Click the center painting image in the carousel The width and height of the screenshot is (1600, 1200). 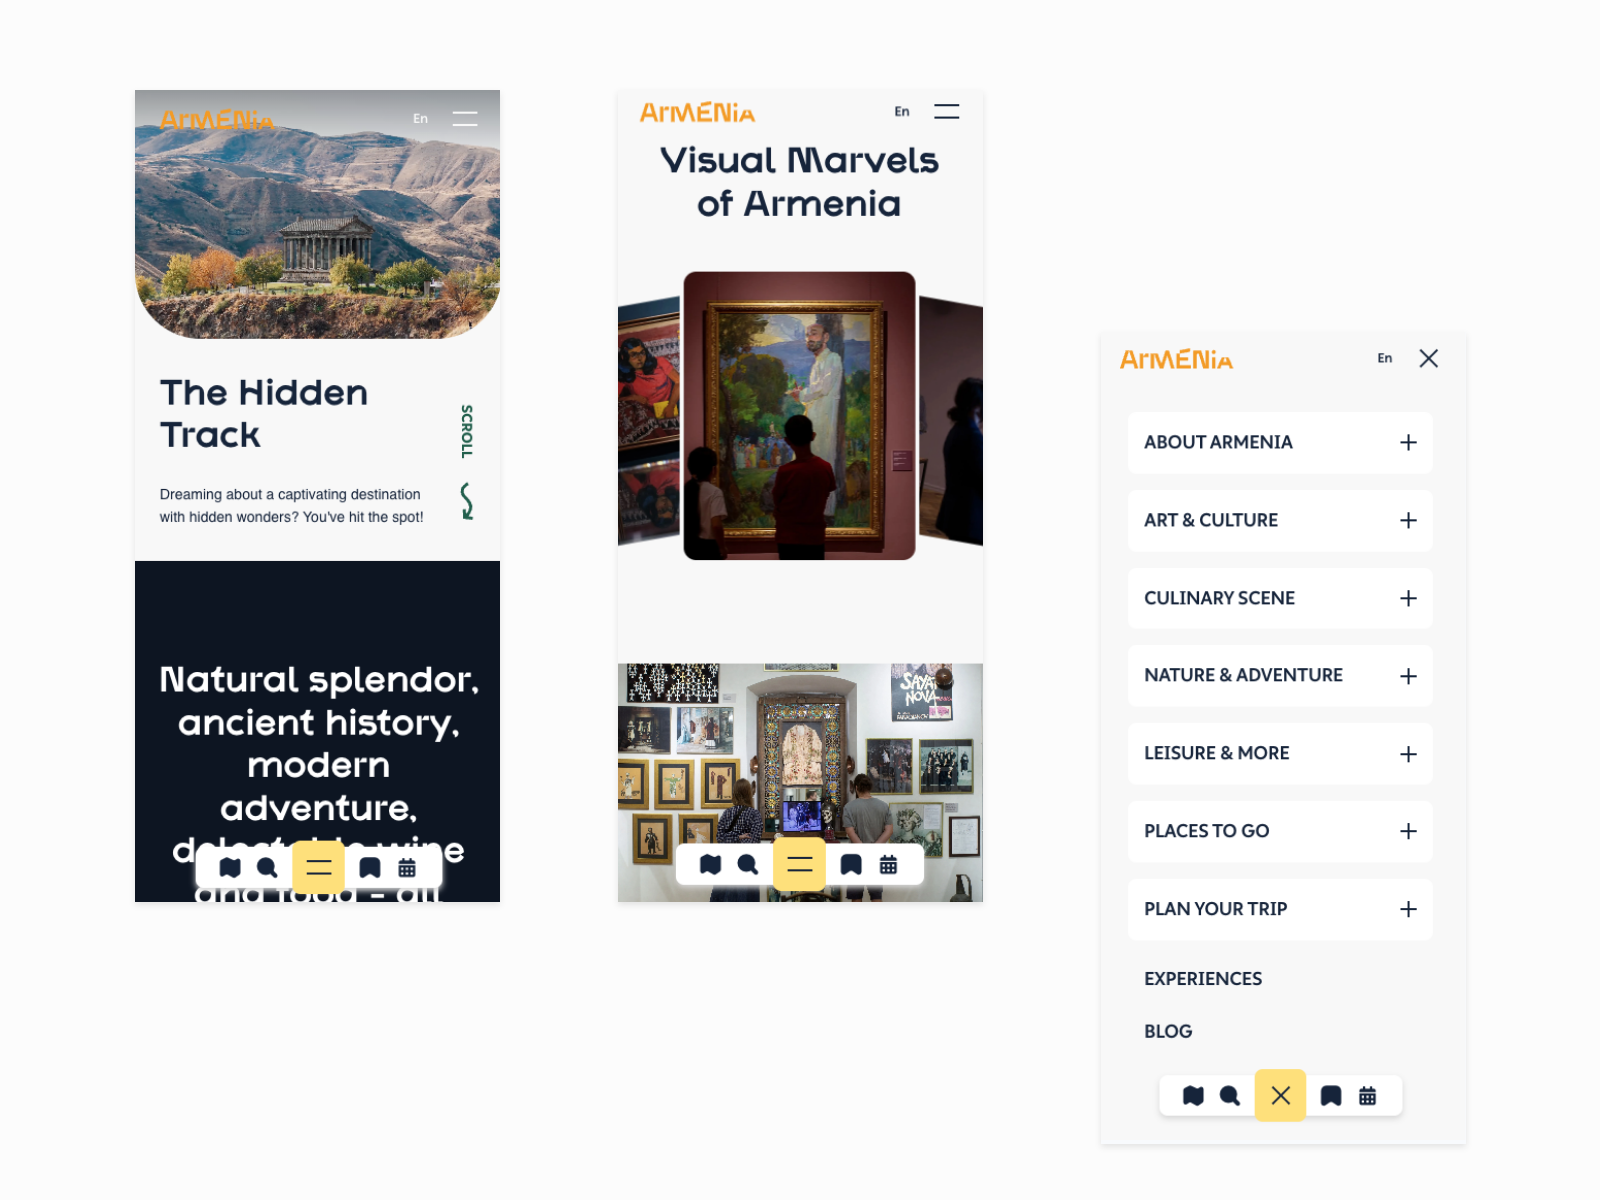click(799, 415)
